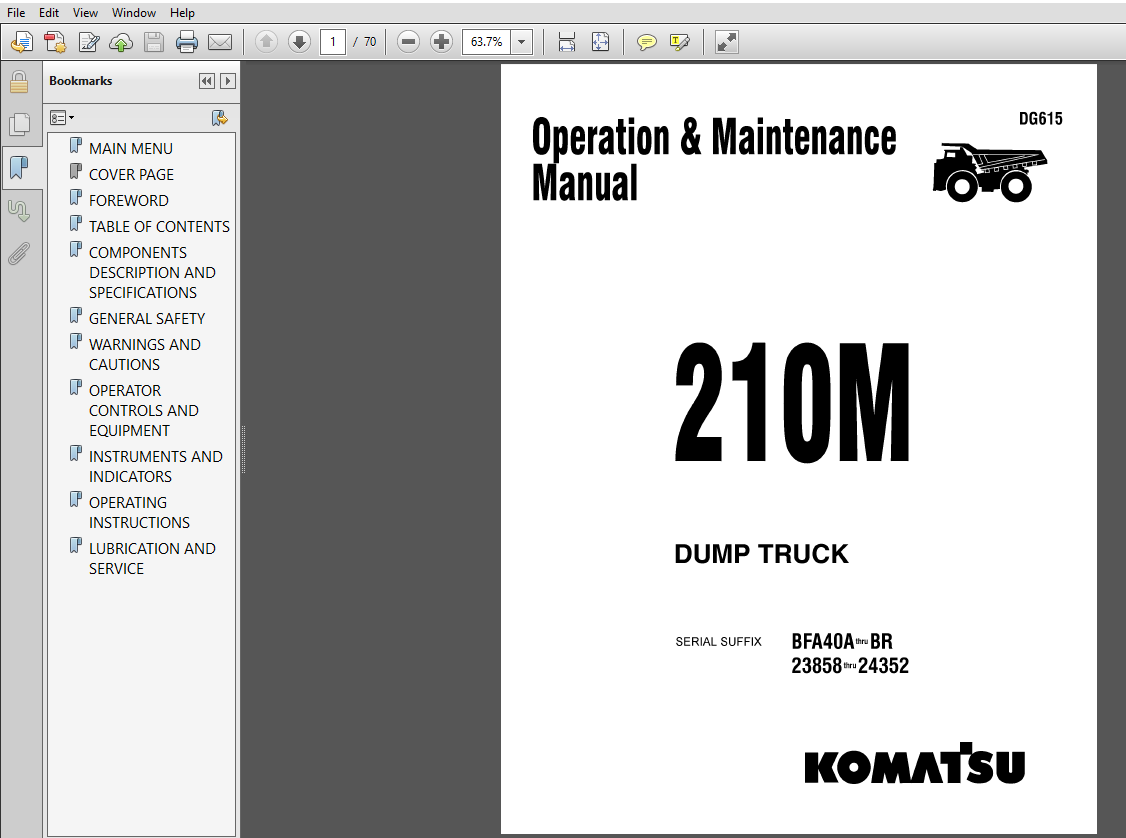1126x838 pixels.
Task: Jump to the COVER PAGE bookmark
Action: coord(131,174)
